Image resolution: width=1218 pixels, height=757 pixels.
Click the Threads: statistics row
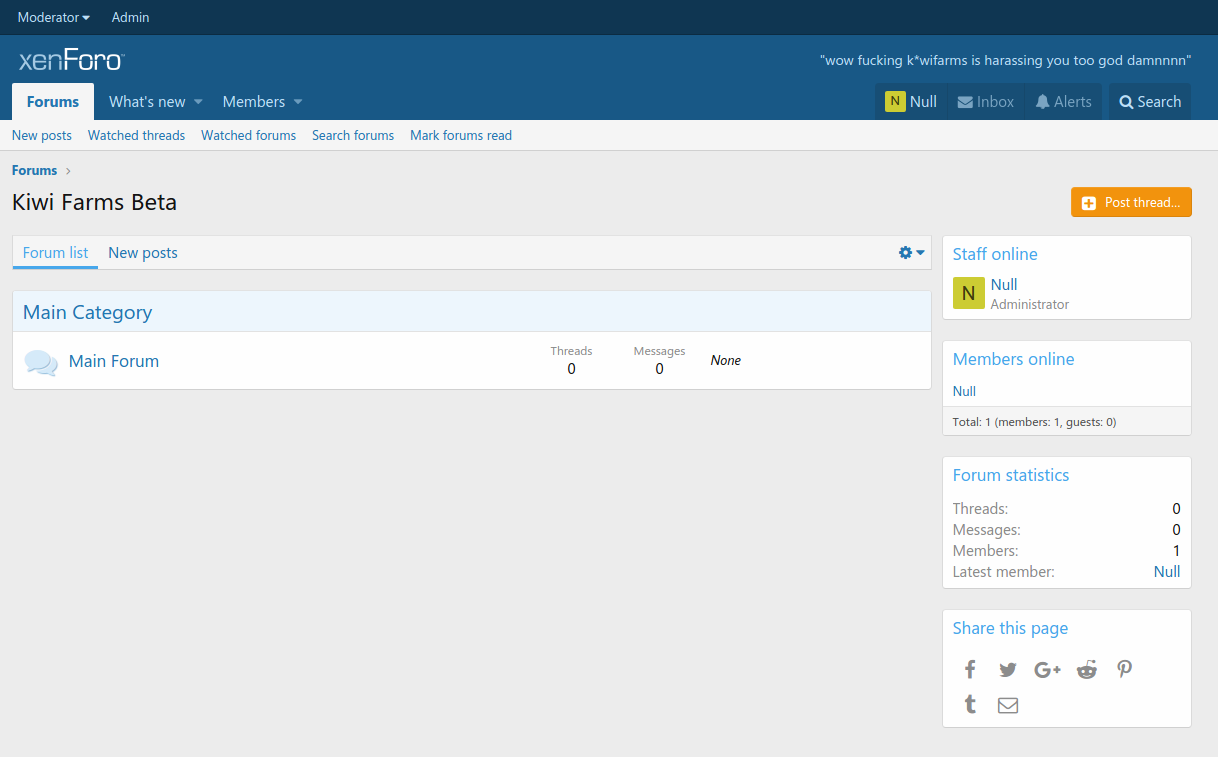[1067, 509]
